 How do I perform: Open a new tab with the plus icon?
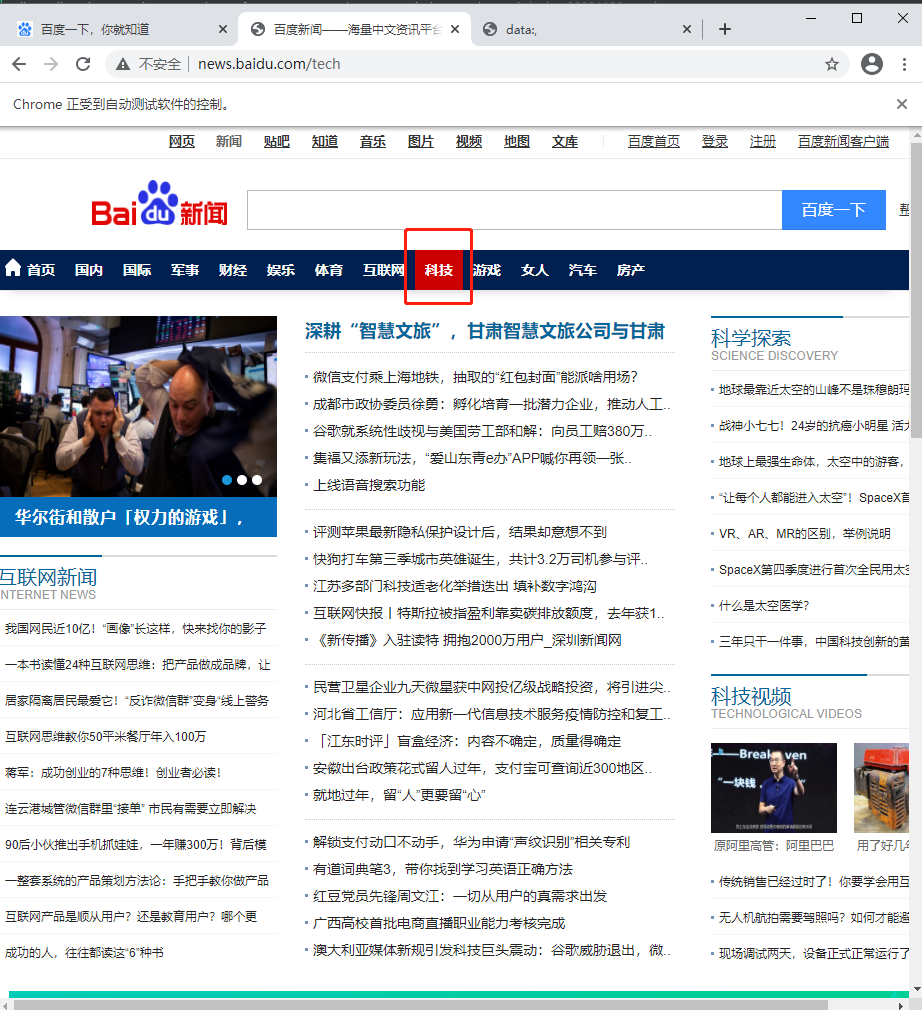[x=725, y=29]
